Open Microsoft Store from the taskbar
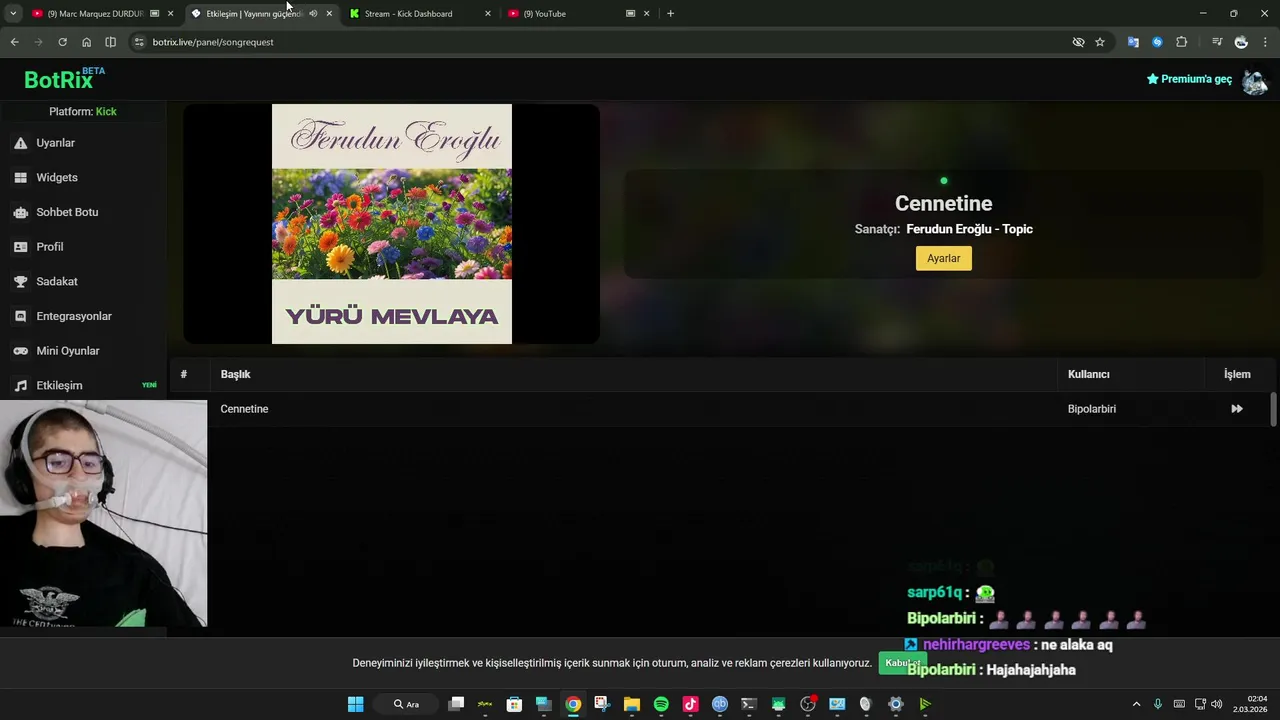1280x720 pixels. coord(514,704)
